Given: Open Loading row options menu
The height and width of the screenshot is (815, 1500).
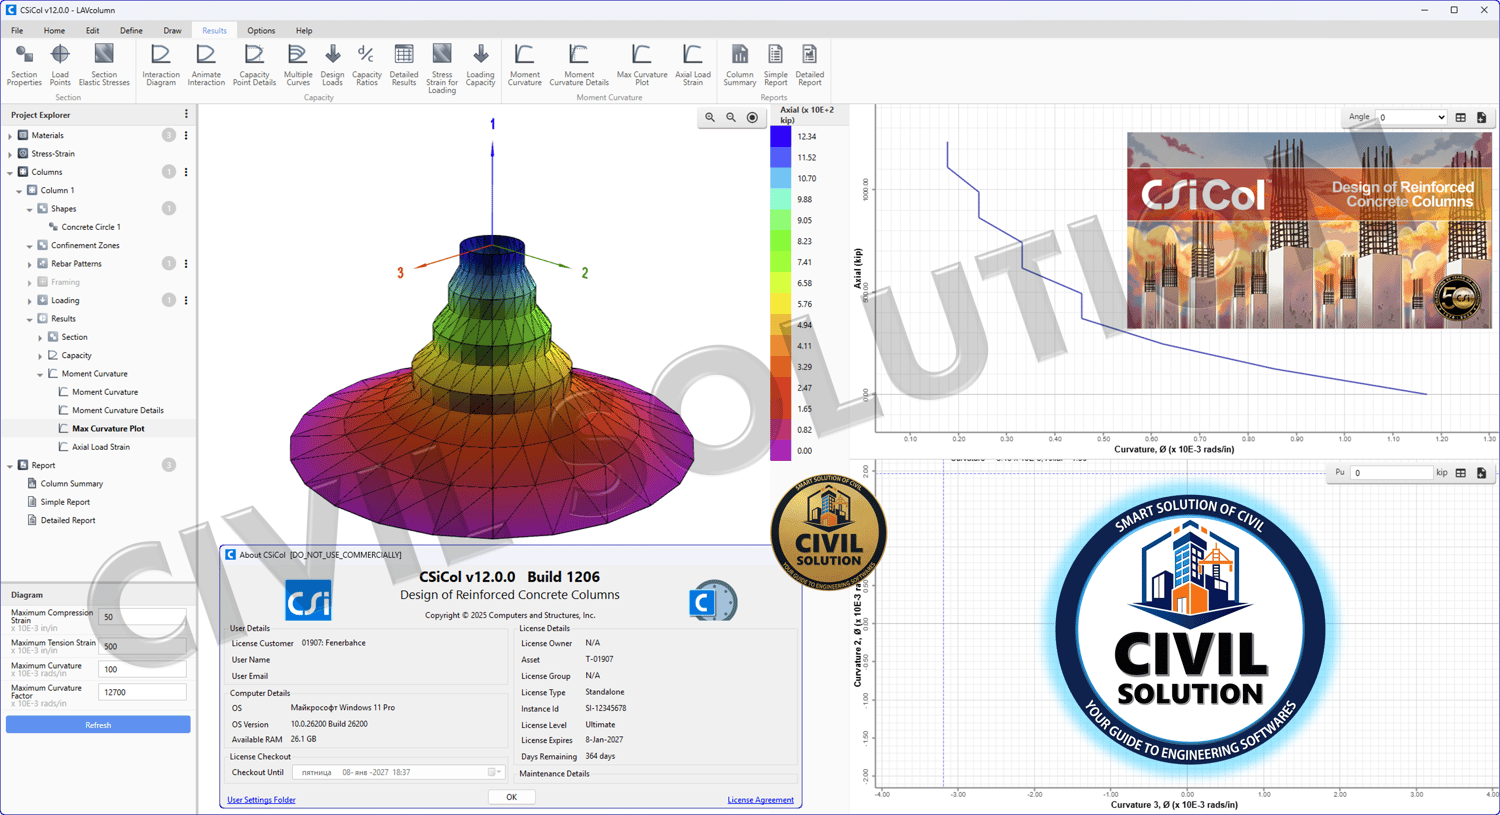Looking at the screenshot, I should 186,300.
